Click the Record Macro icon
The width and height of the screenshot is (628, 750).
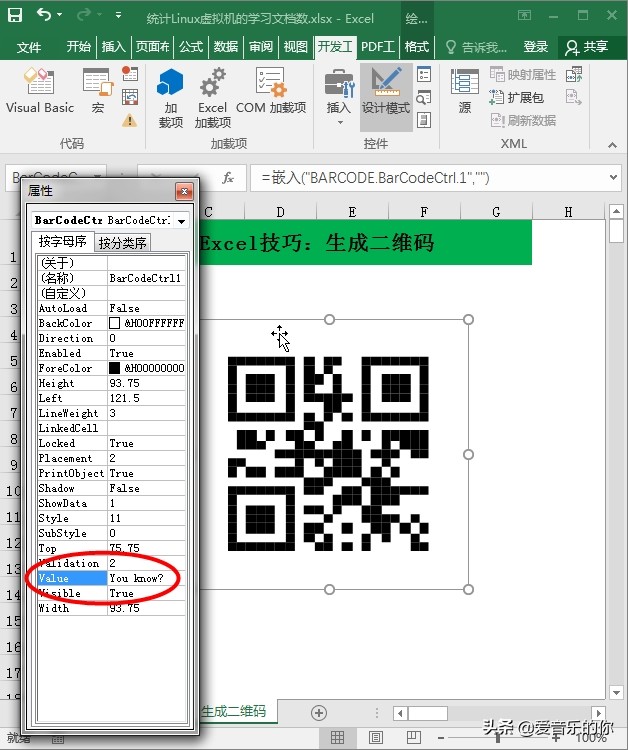click(x=130, y=74)
